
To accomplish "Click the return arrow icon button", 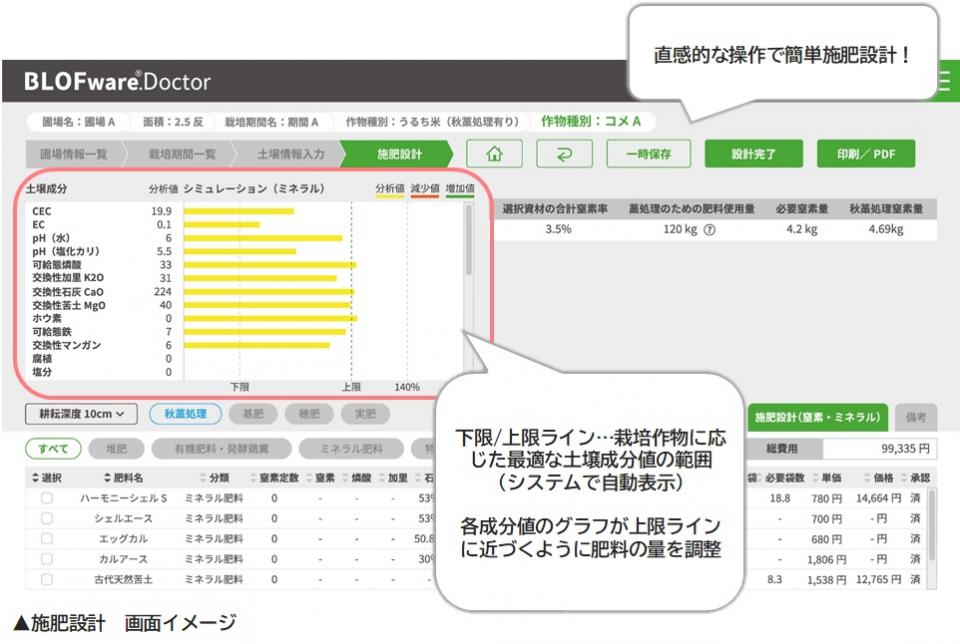I will pyautogui.click(x=565, y=154).
